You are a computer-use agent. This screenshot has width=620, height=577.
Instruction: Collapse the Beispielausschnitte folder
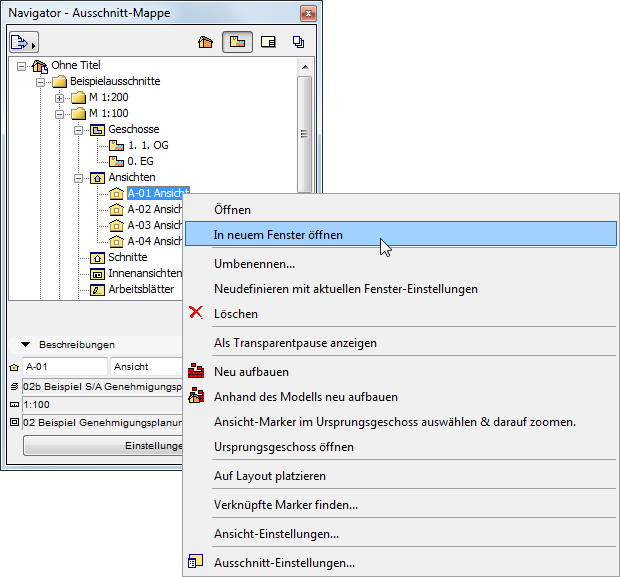pyautogui.click(x=40, y=82)
